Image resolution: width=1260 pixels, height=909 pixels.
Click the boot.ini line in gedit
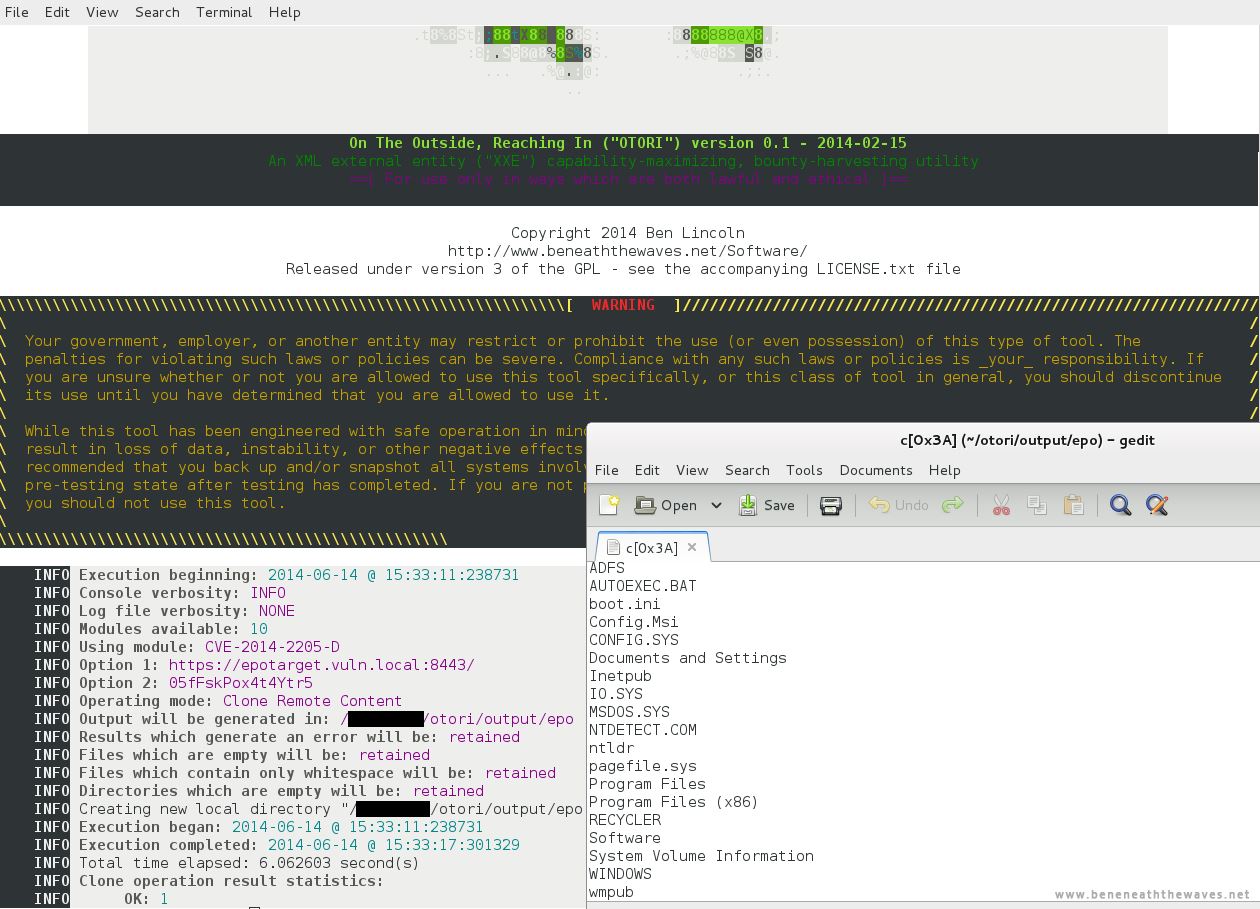[625, 604]
